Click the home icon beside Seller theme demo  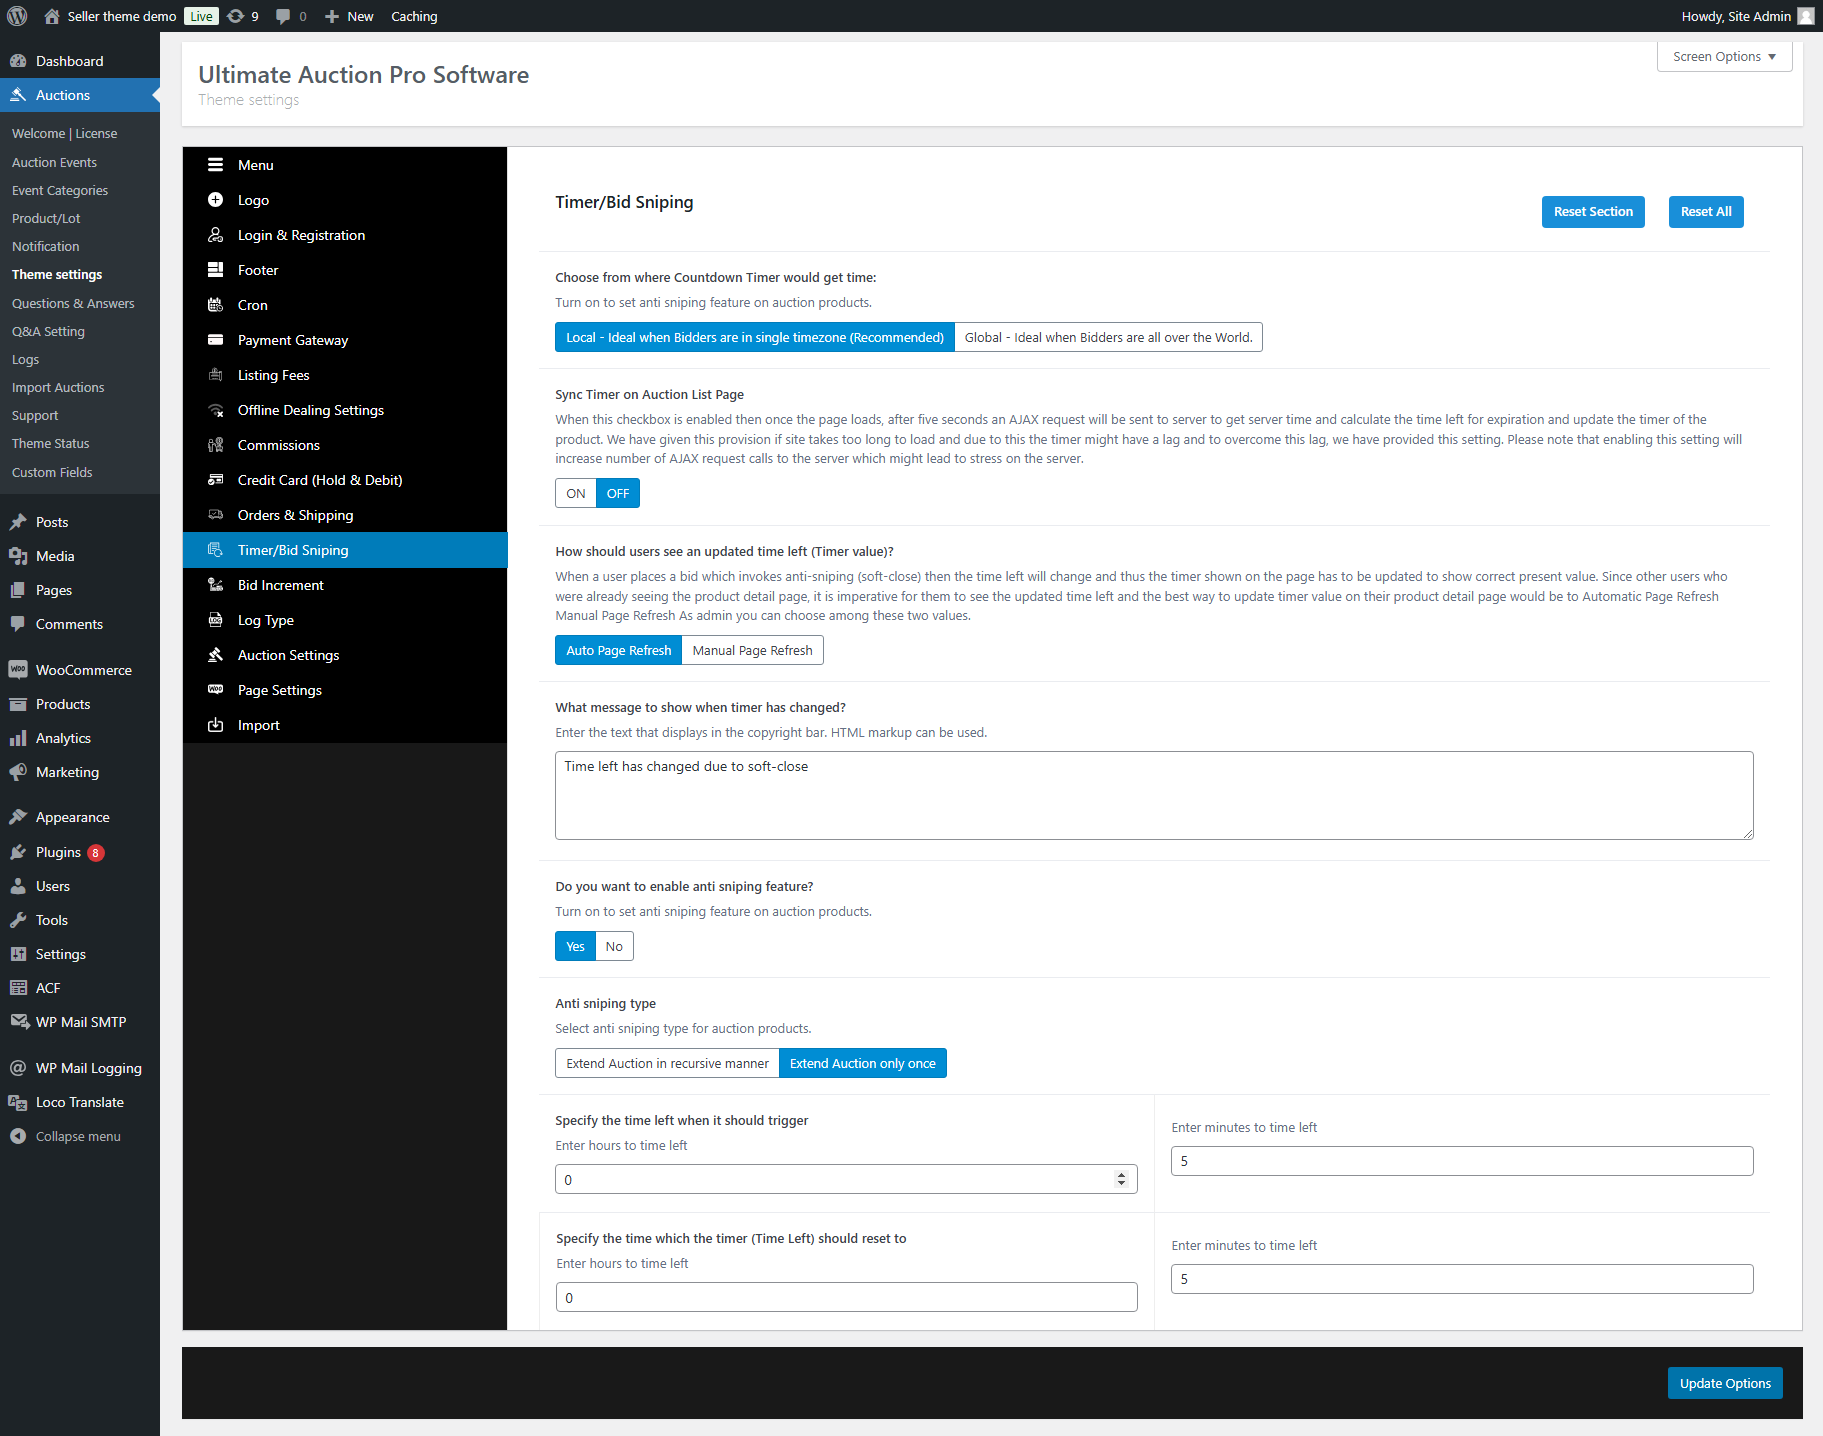tap(52, 16)
